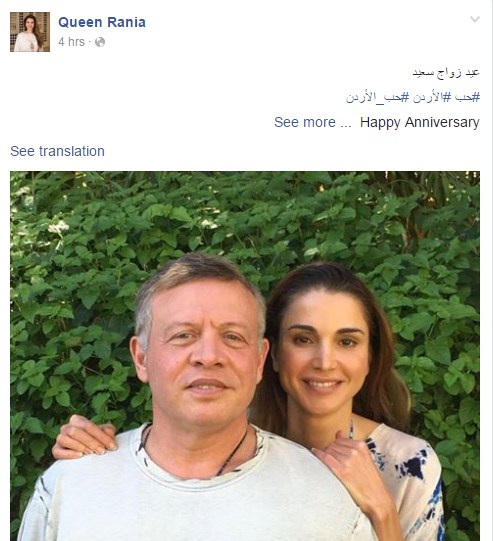Open the post via the '4 hrs' timestamp
Image resolution: width=493 pixels, height=541 pixels.
(x=71, y=42)
